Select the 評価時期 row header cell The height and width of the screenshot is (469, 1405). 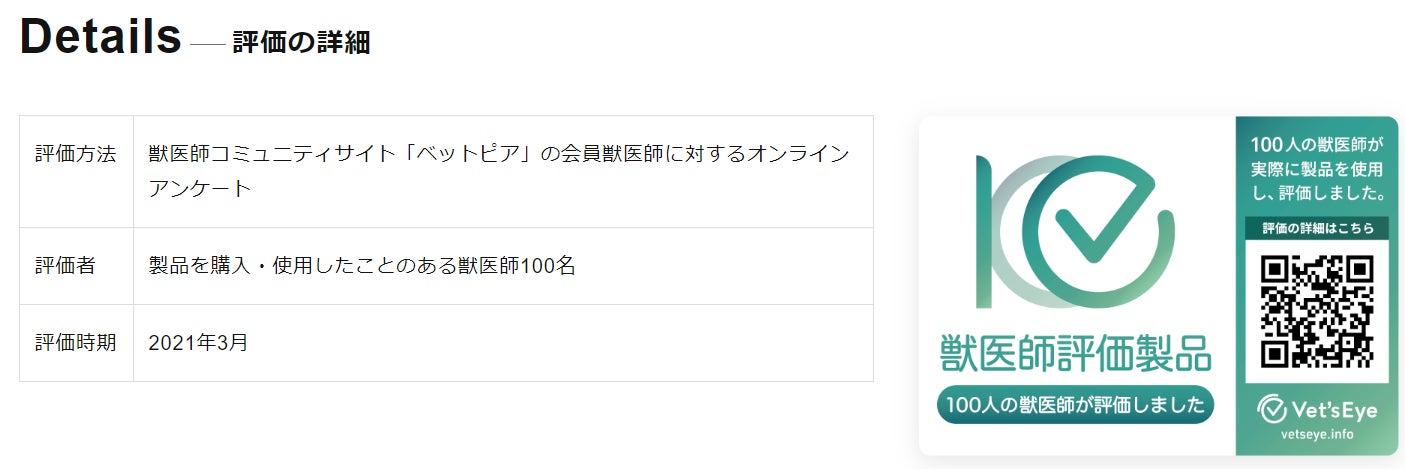point(76,343)
